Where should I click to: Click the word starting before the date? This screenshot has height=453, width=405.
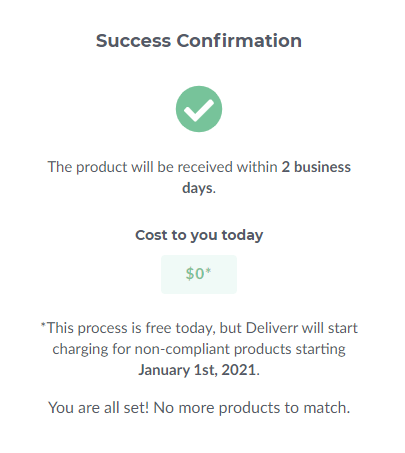pyautogui.click(x=320, y=349)
